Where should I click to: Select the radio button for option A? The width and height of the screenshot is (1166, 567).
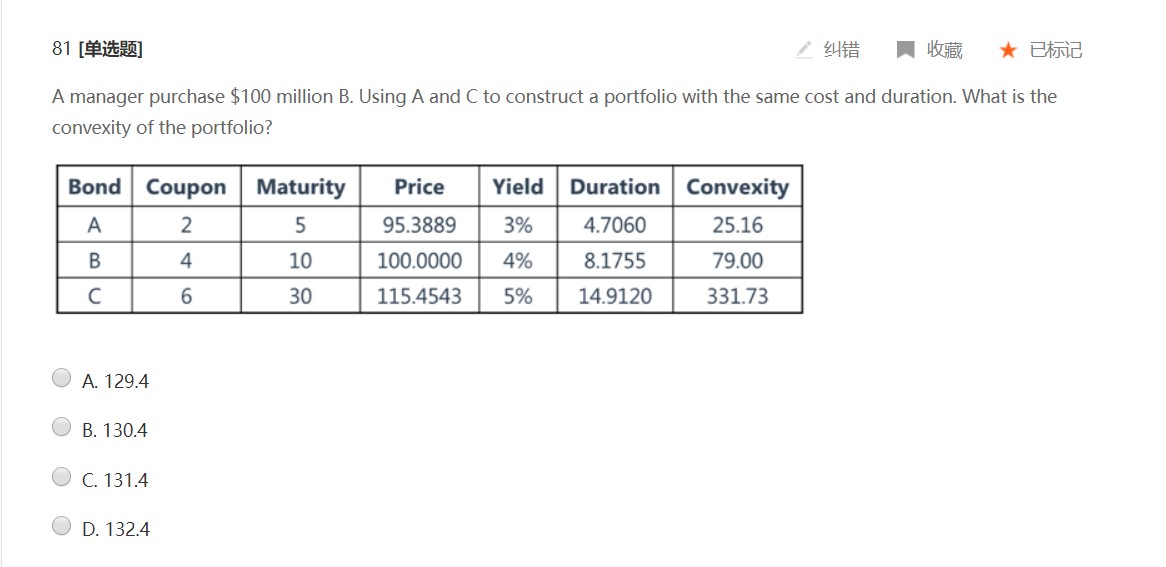62,378
